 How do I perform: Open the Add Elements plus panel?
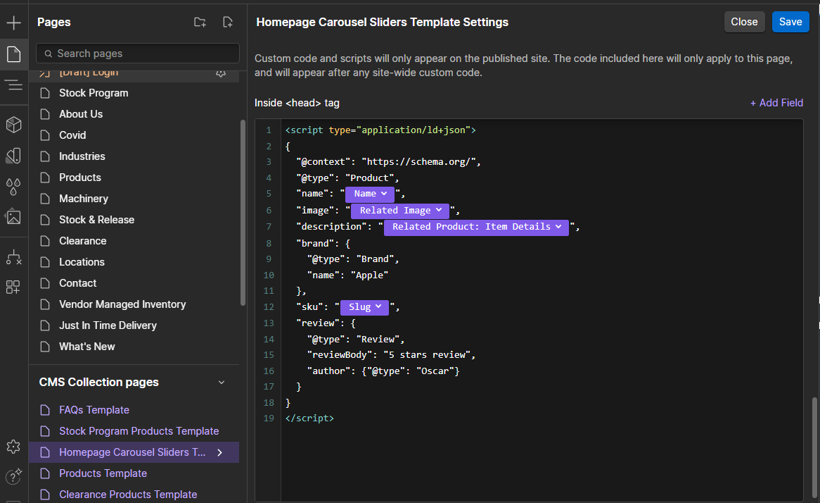[14, 22]
